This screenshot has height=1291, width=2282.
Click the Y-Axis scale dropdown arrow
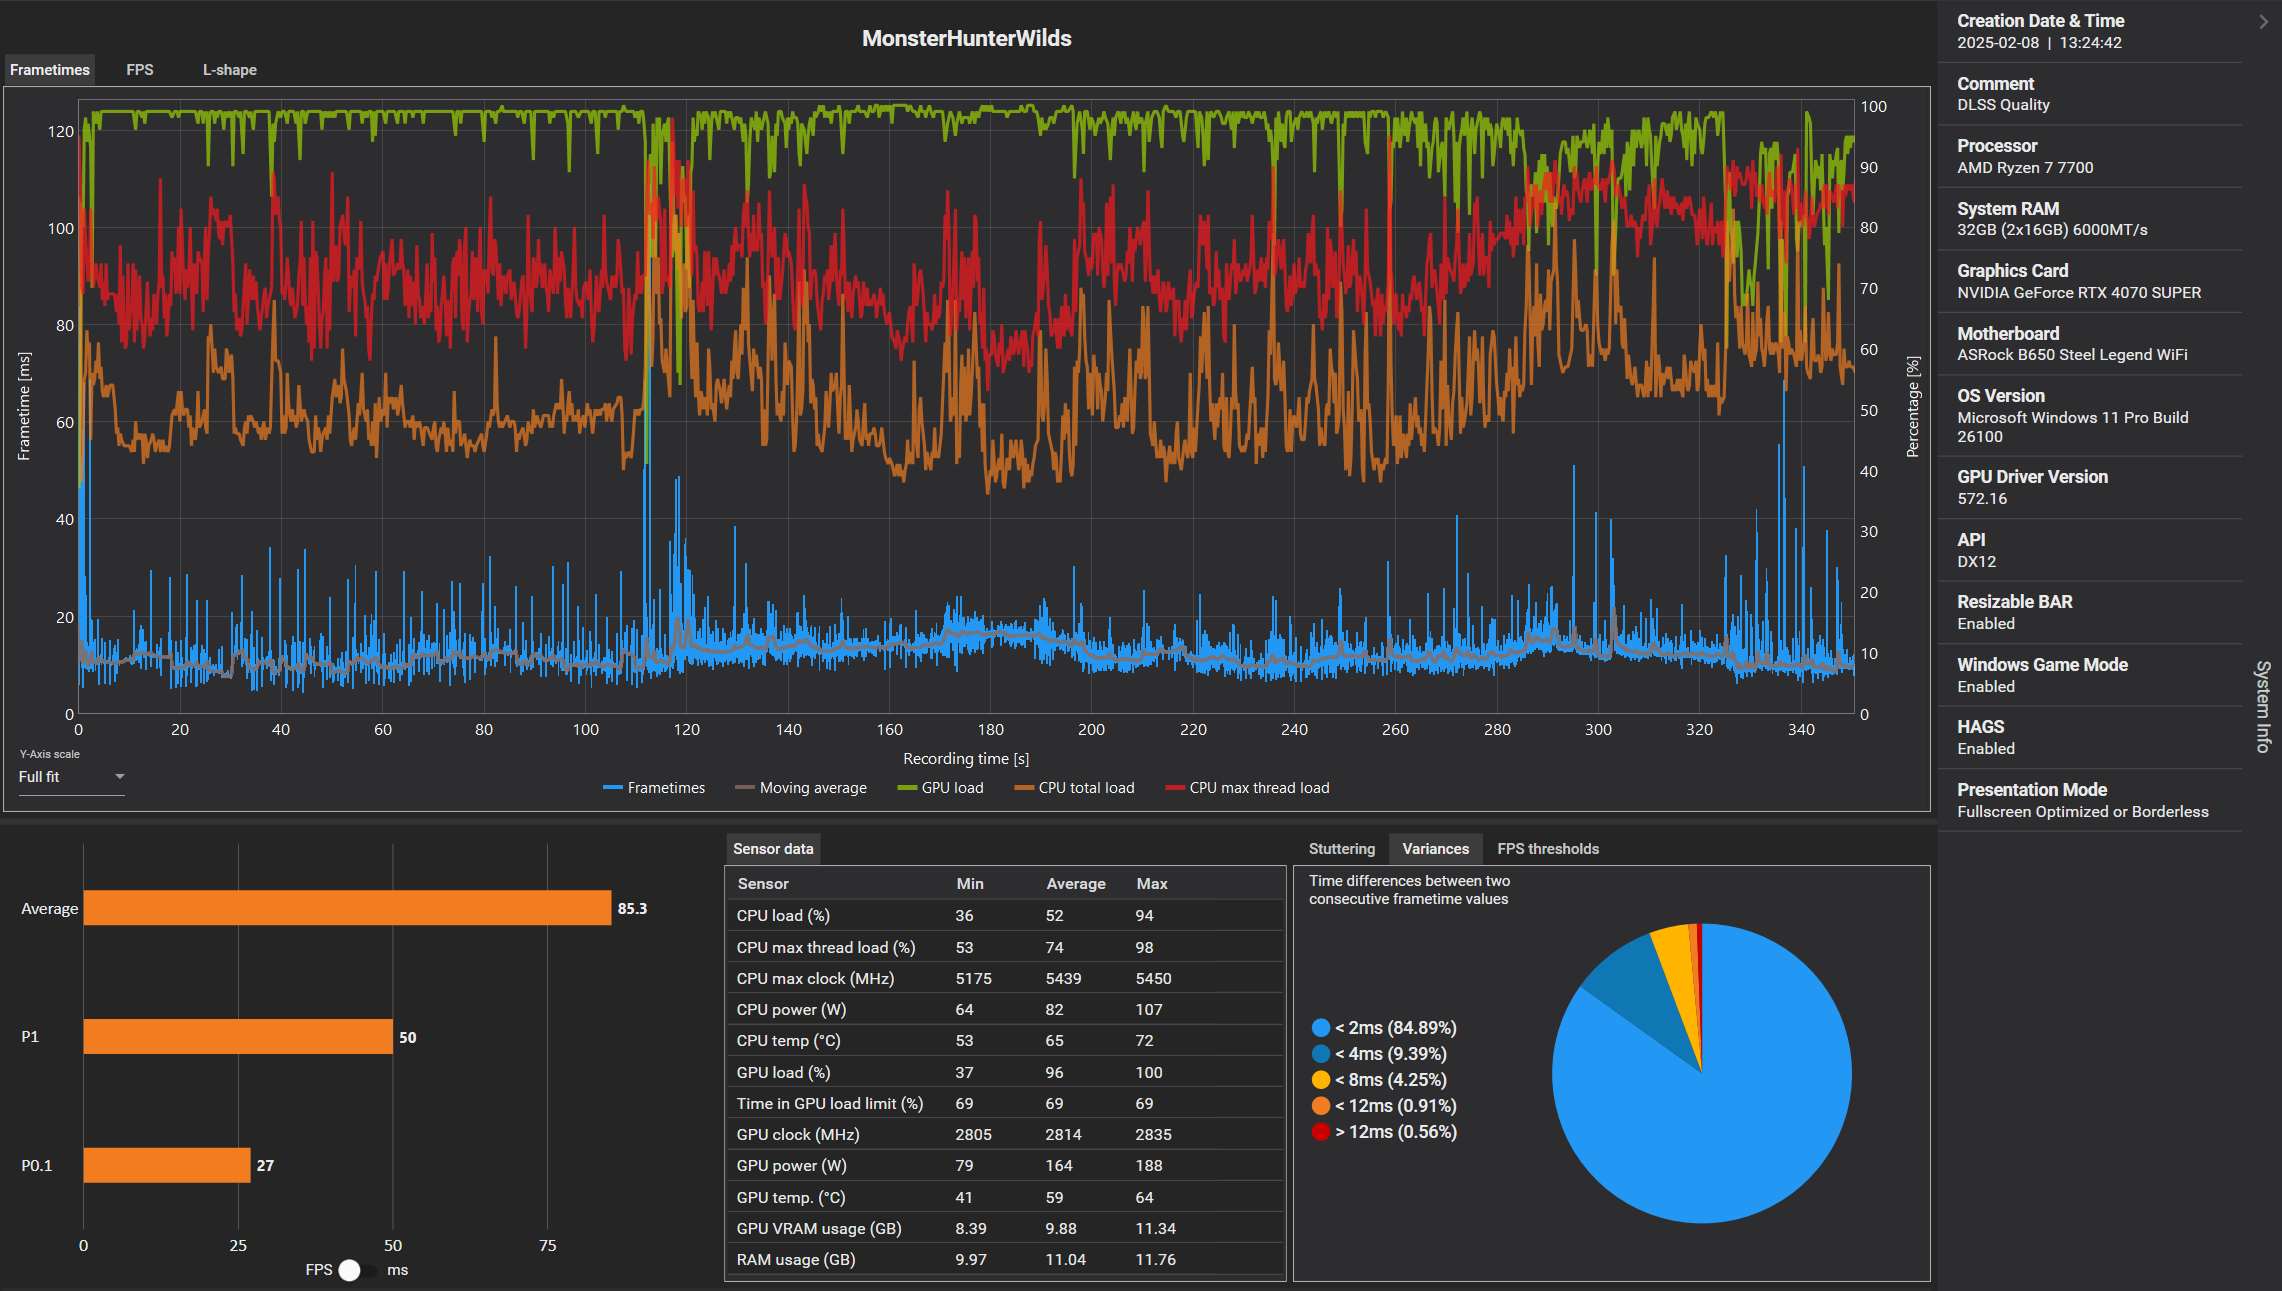(x=119, y=777)
